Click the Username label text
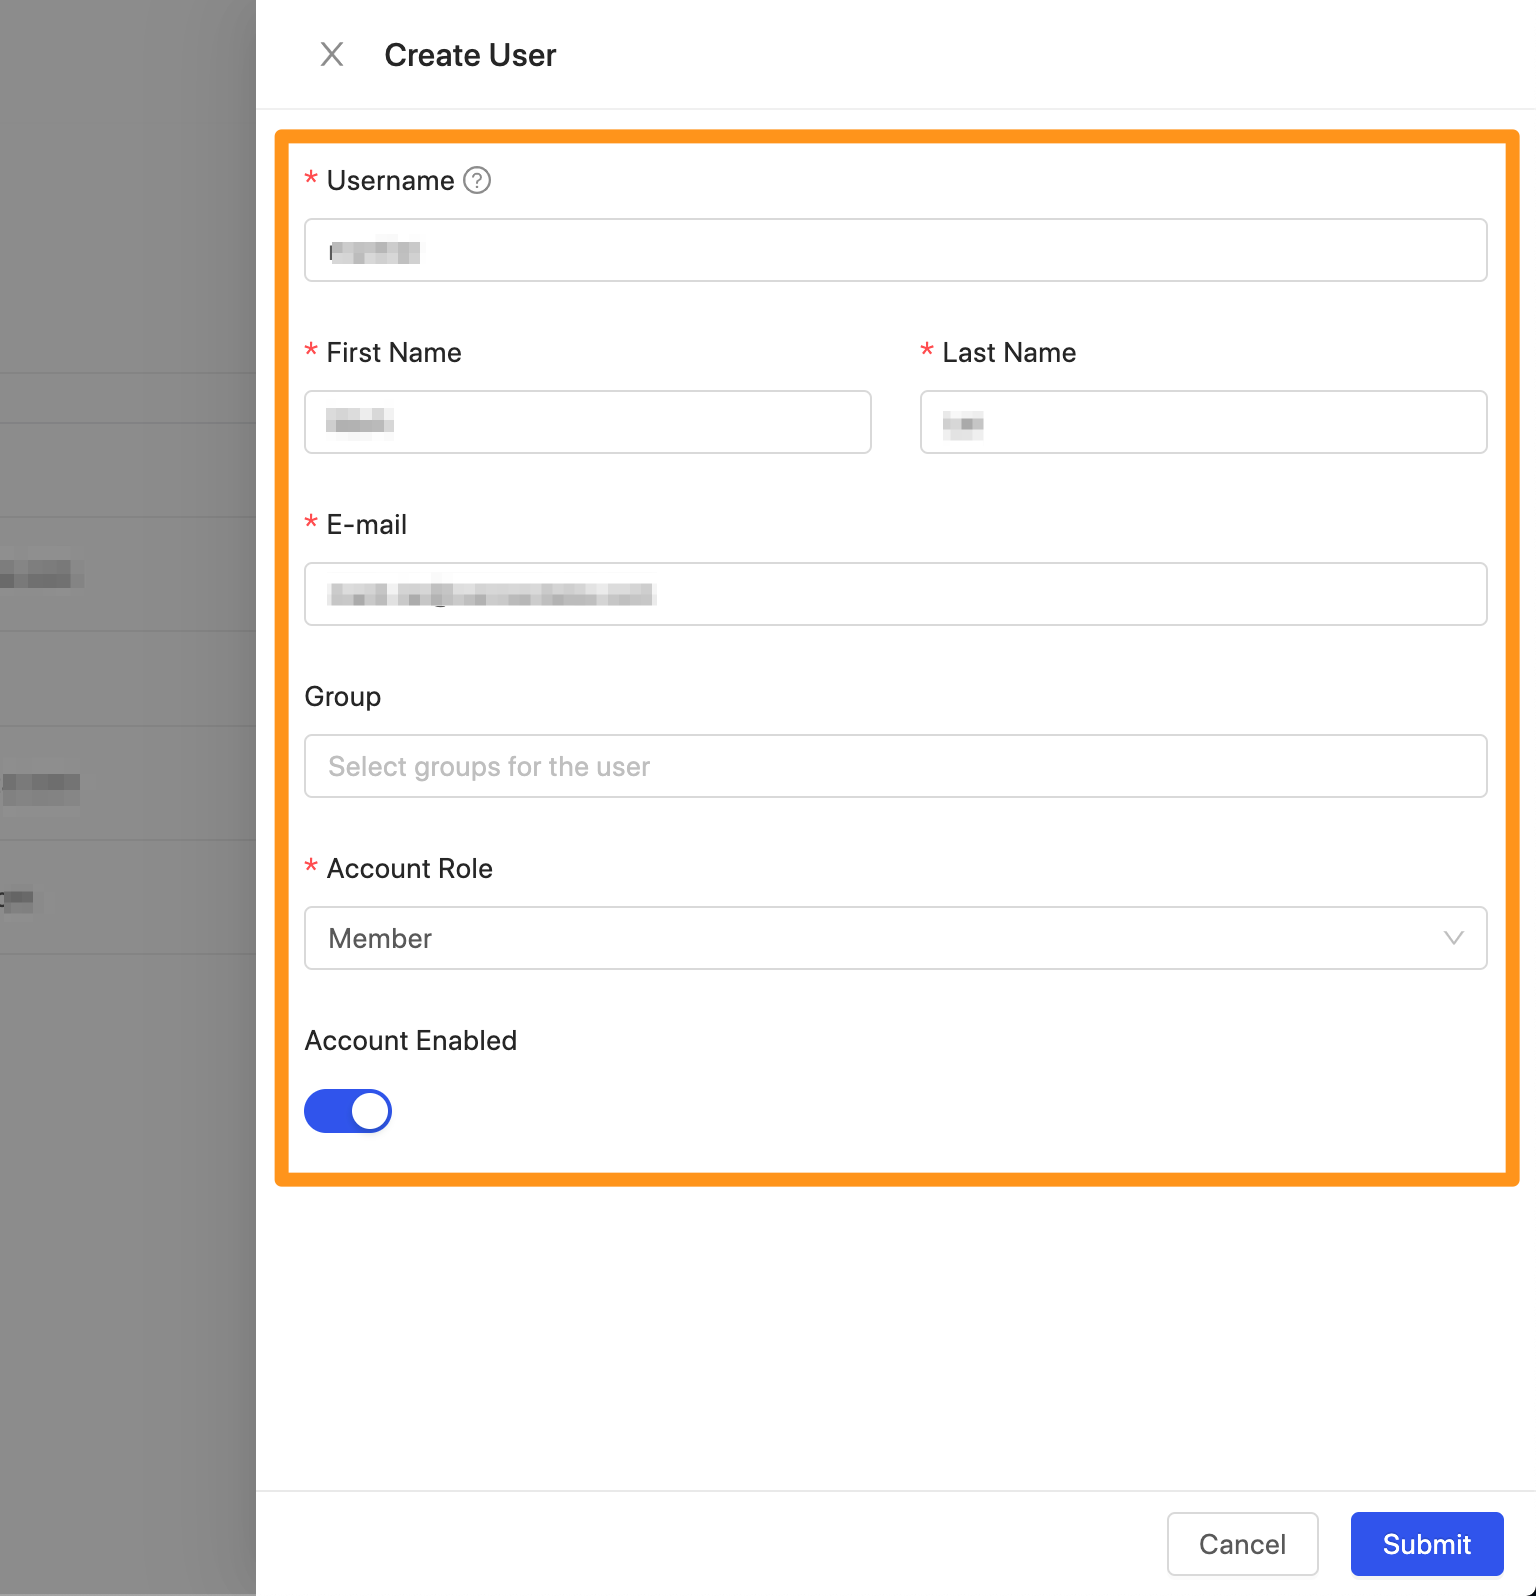Screen dimensions: 1536x1596 point(391,181)
